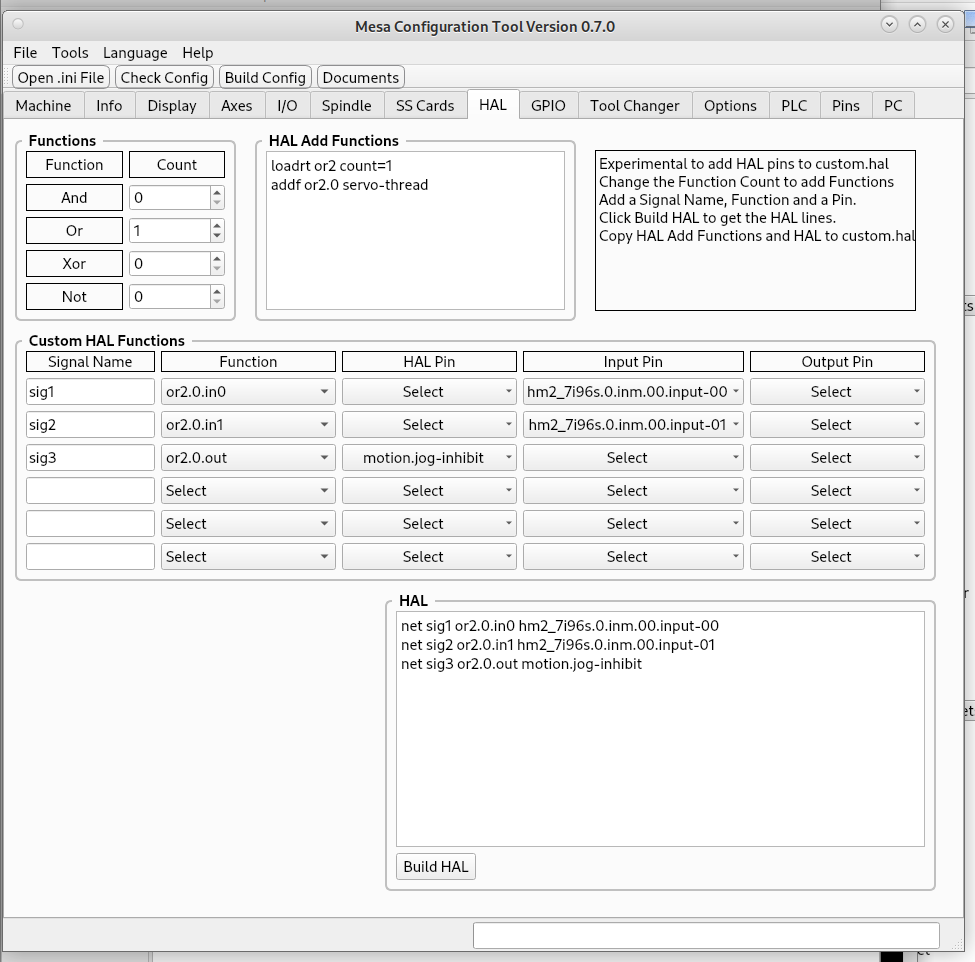This screenshot has height=962, width=975.
Task: Switch to the PC tab
Action: click(x=893, y=106)
